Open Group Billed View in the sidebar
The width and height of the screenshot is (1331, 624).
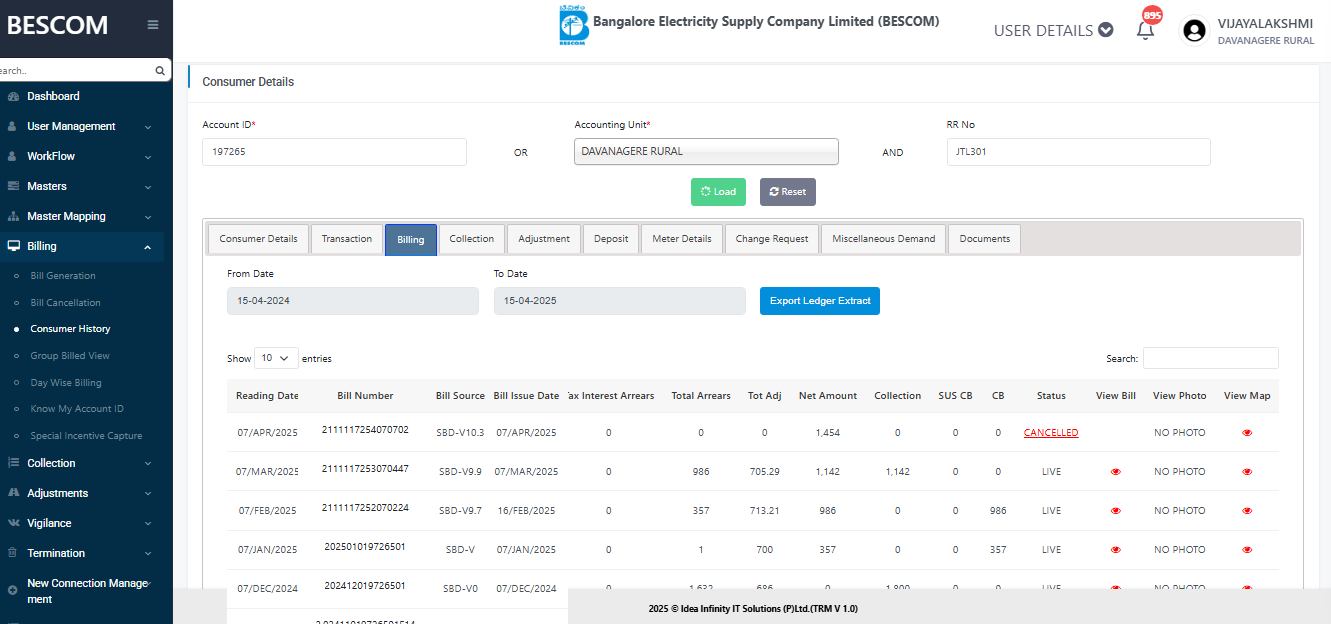(x=70, y=356)
